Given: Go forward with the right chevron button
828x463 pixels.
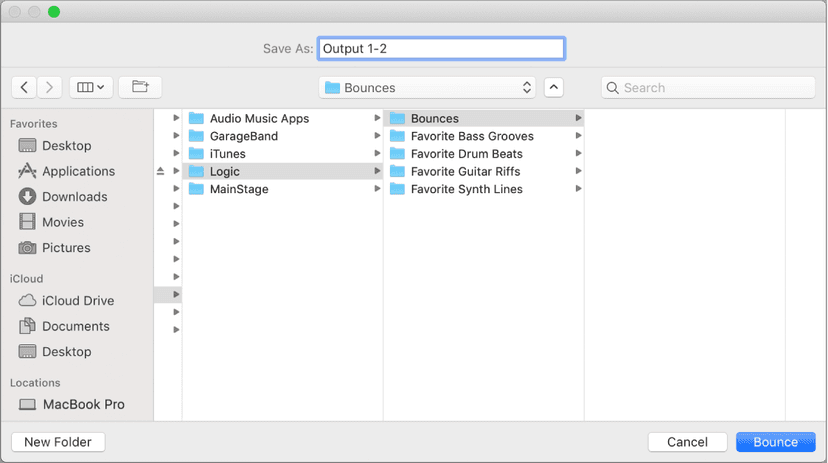Looking at the screenshot, I should [50, 87].
